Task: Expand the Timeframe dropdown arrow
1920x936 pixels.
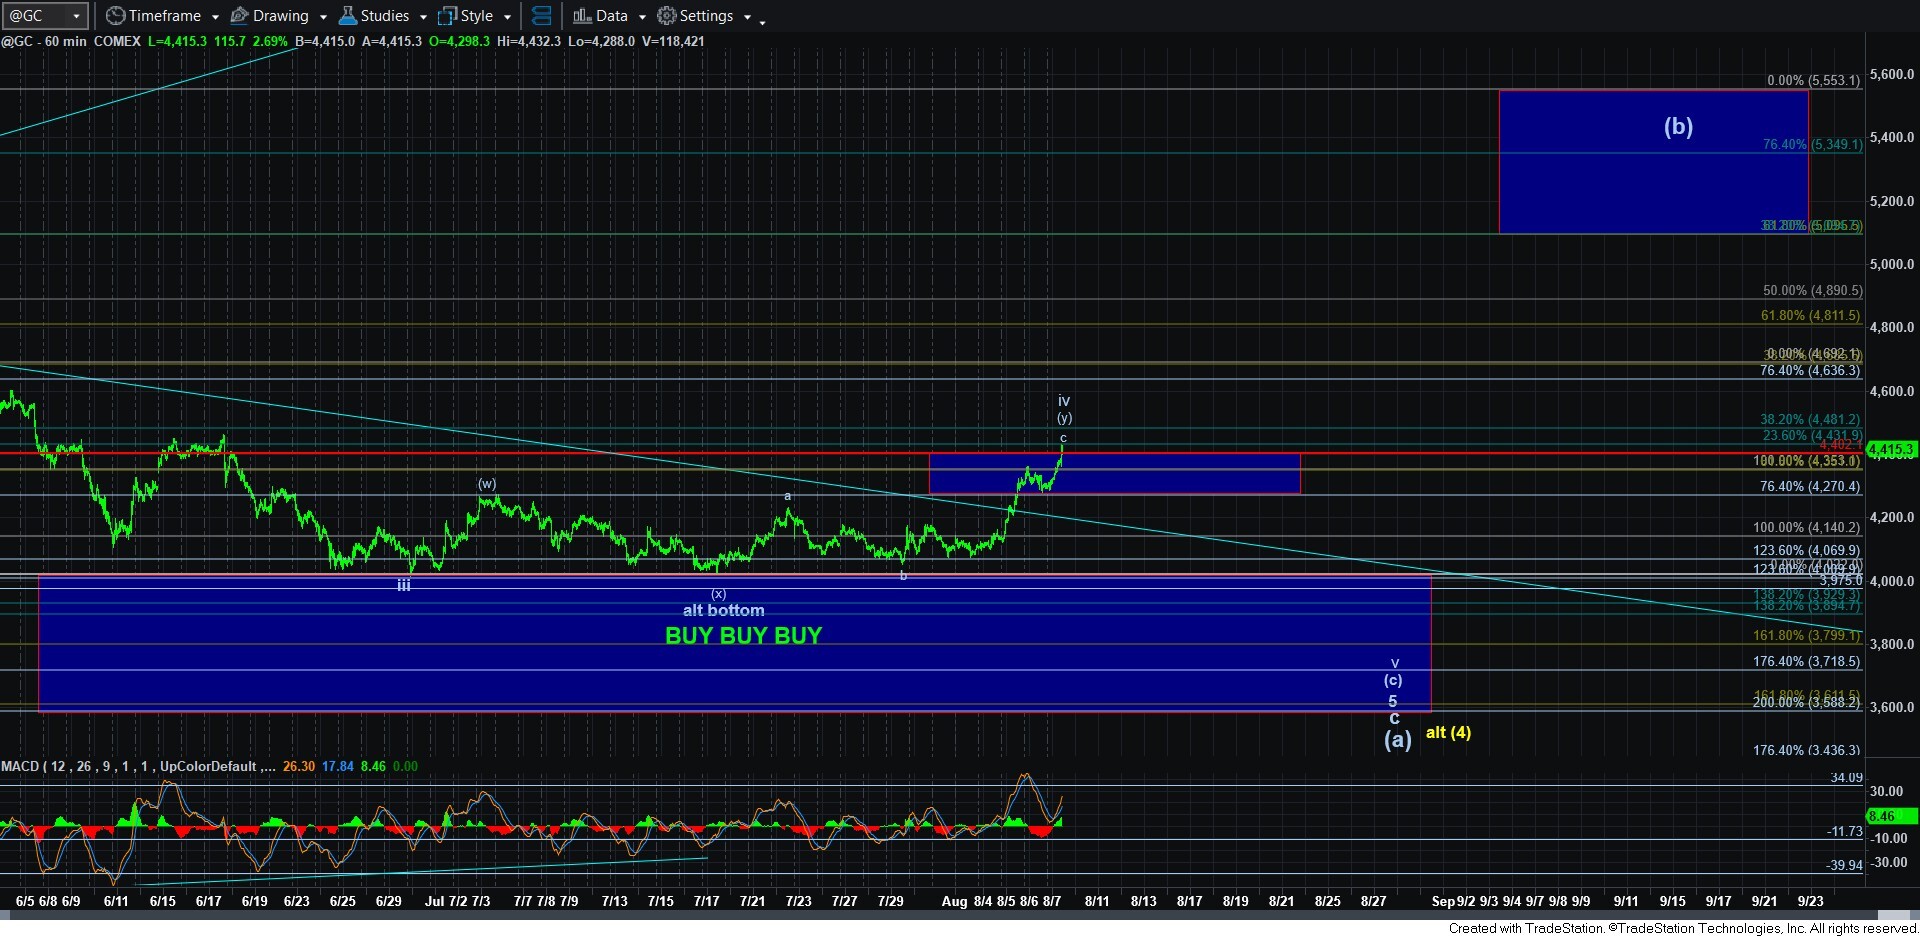Action: tap(215, 17)
